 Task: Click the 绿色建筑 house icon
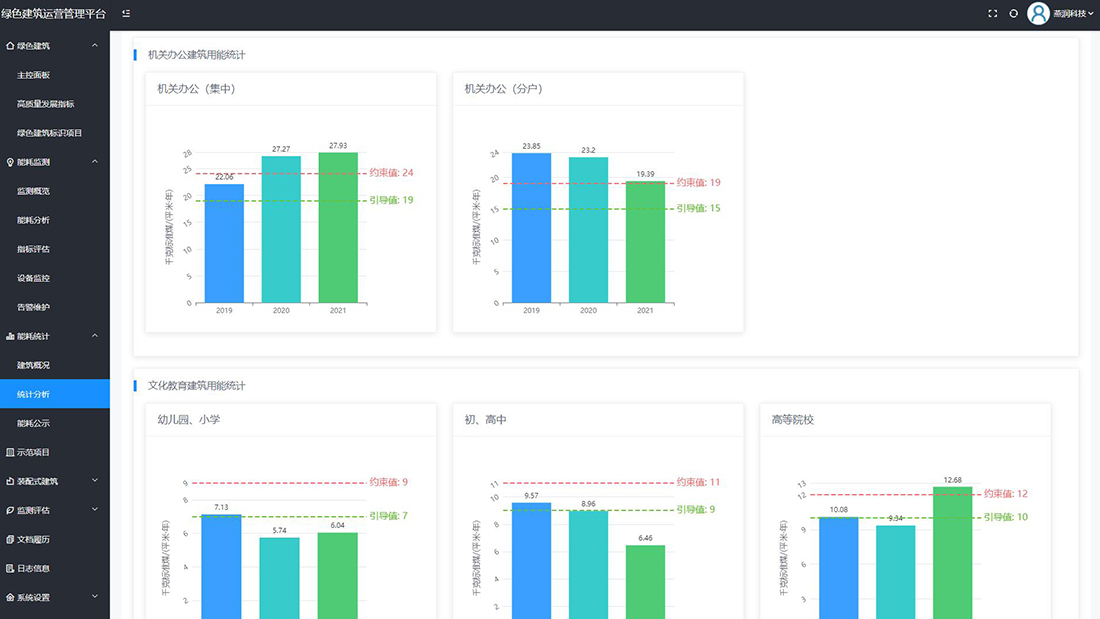tap(10, 46)
